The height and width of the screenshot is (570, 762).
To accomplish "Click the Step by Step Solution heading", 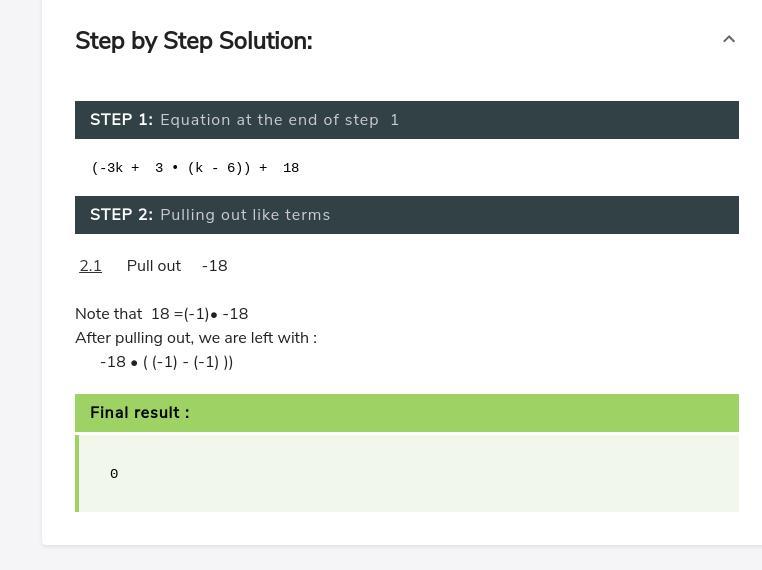I will pyautogui.click(x=193, y=41).
